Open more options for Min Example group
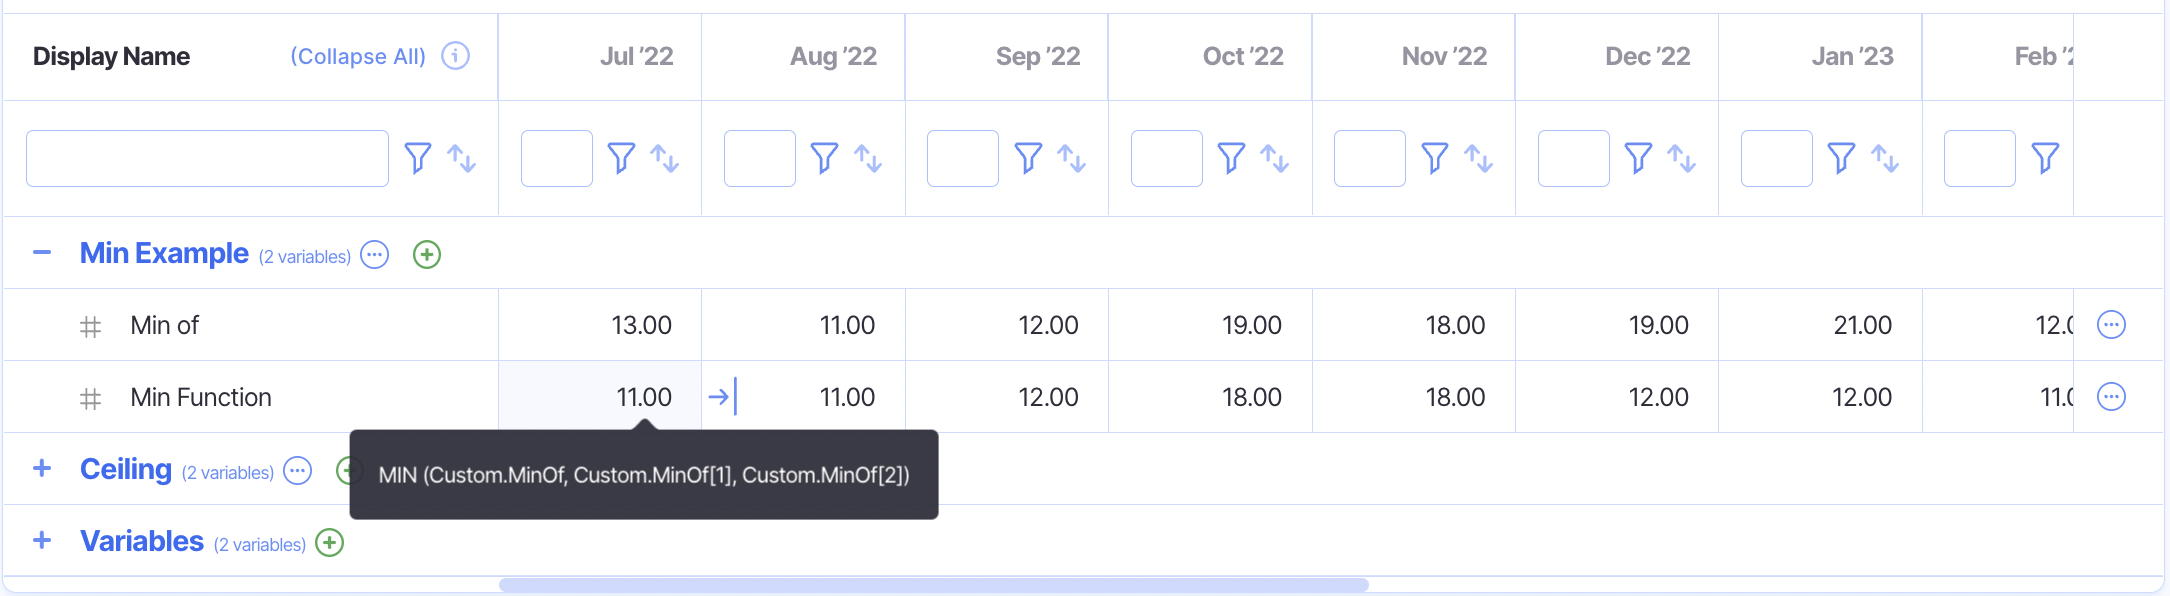Image resolution: width=2170 pixels, height=596 pixels. [375, 255]
